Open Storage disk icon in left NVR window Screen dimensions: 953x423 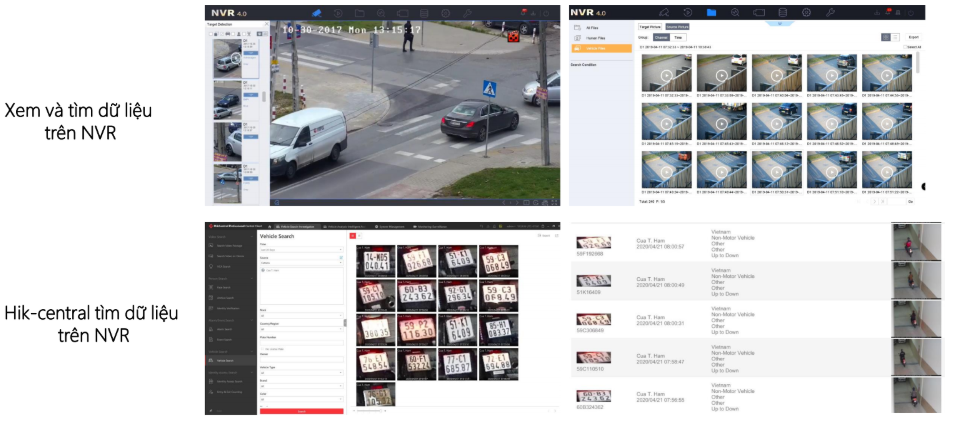pyautogui.click(x=424, y=13)
